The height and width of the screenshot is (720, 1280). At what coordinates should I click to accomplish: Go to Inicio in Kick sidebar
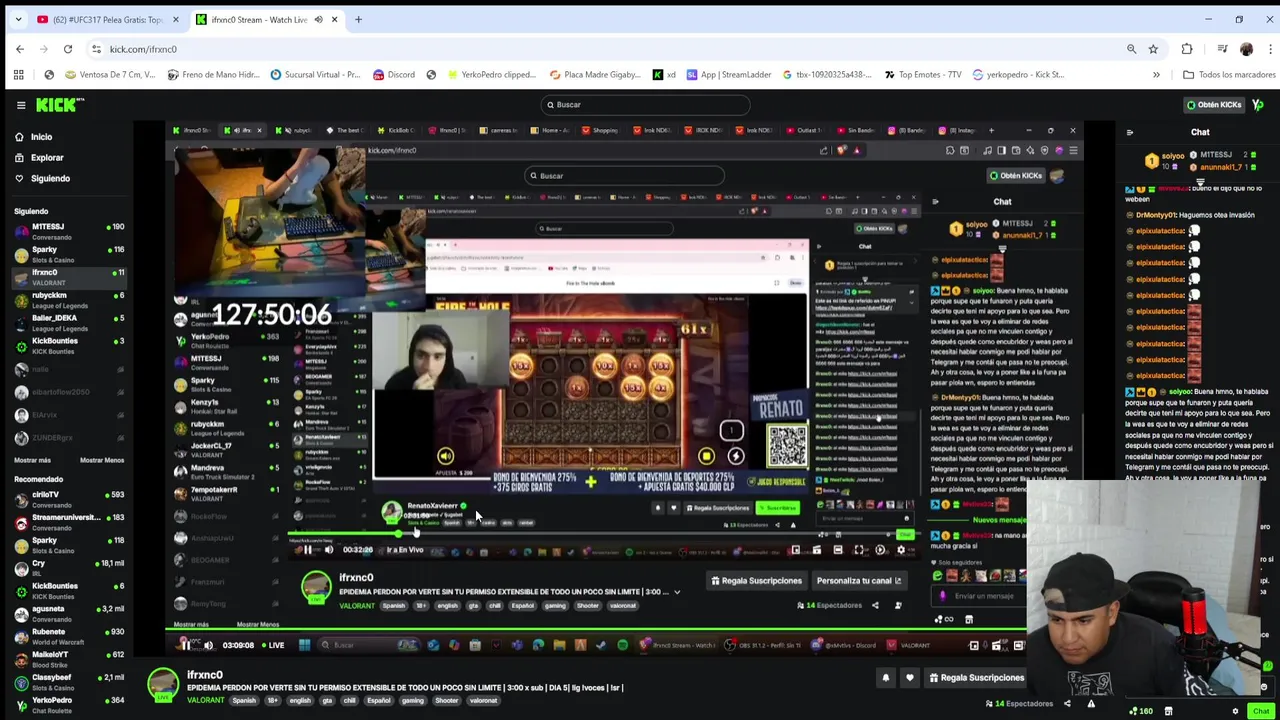click(41, 137)
